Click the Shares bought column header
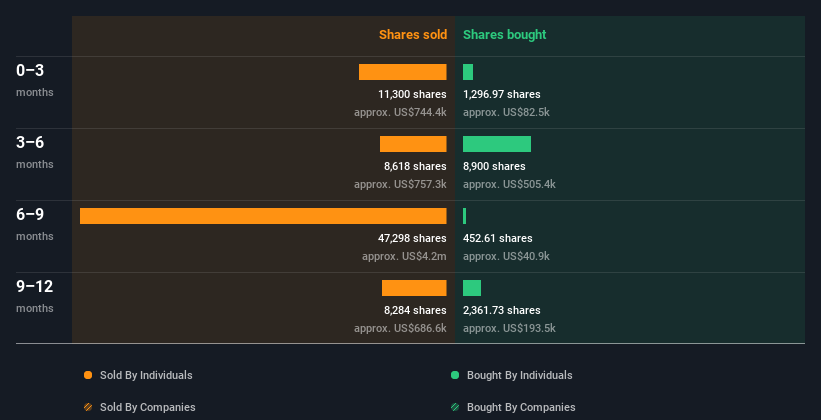 pos(504,35)
